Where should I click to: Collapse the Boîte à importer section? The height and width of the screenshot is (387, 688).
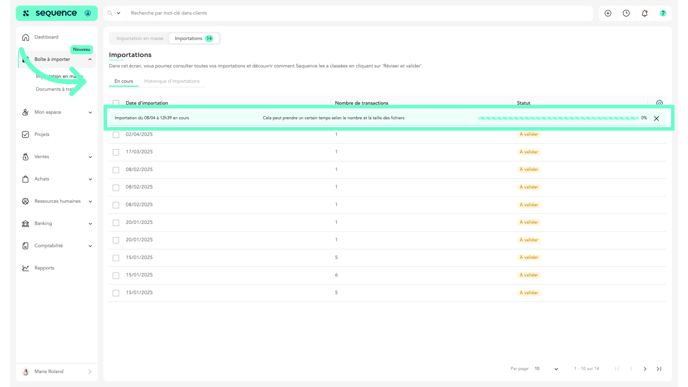tap(90, 59)
